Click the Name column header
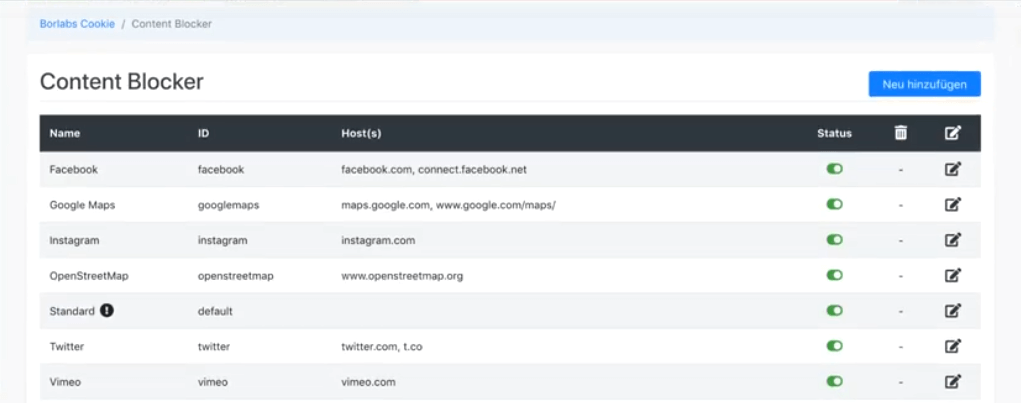 pyautogui.click(x=64, y=133)
